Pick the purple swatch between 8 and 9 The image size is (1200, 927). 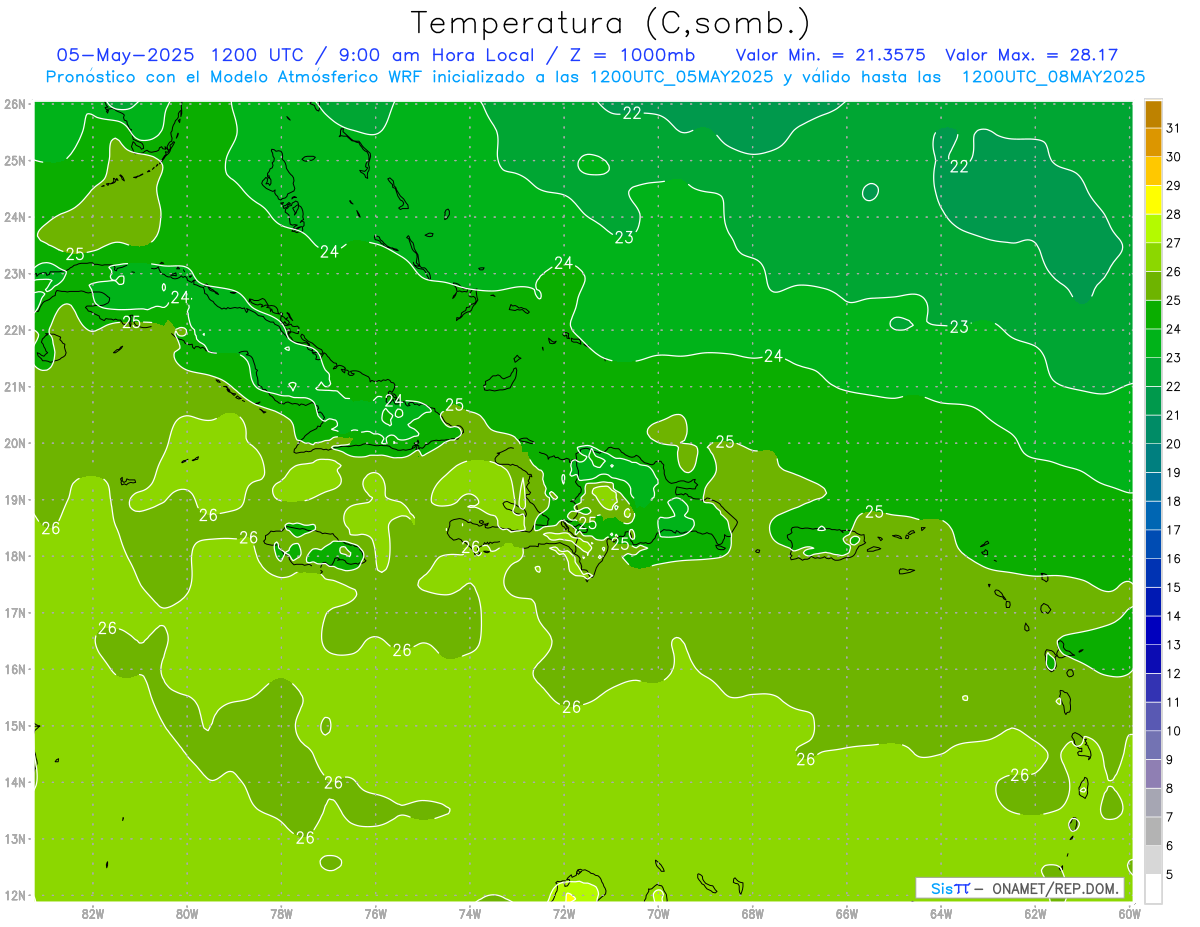[x=1153, y=774]
